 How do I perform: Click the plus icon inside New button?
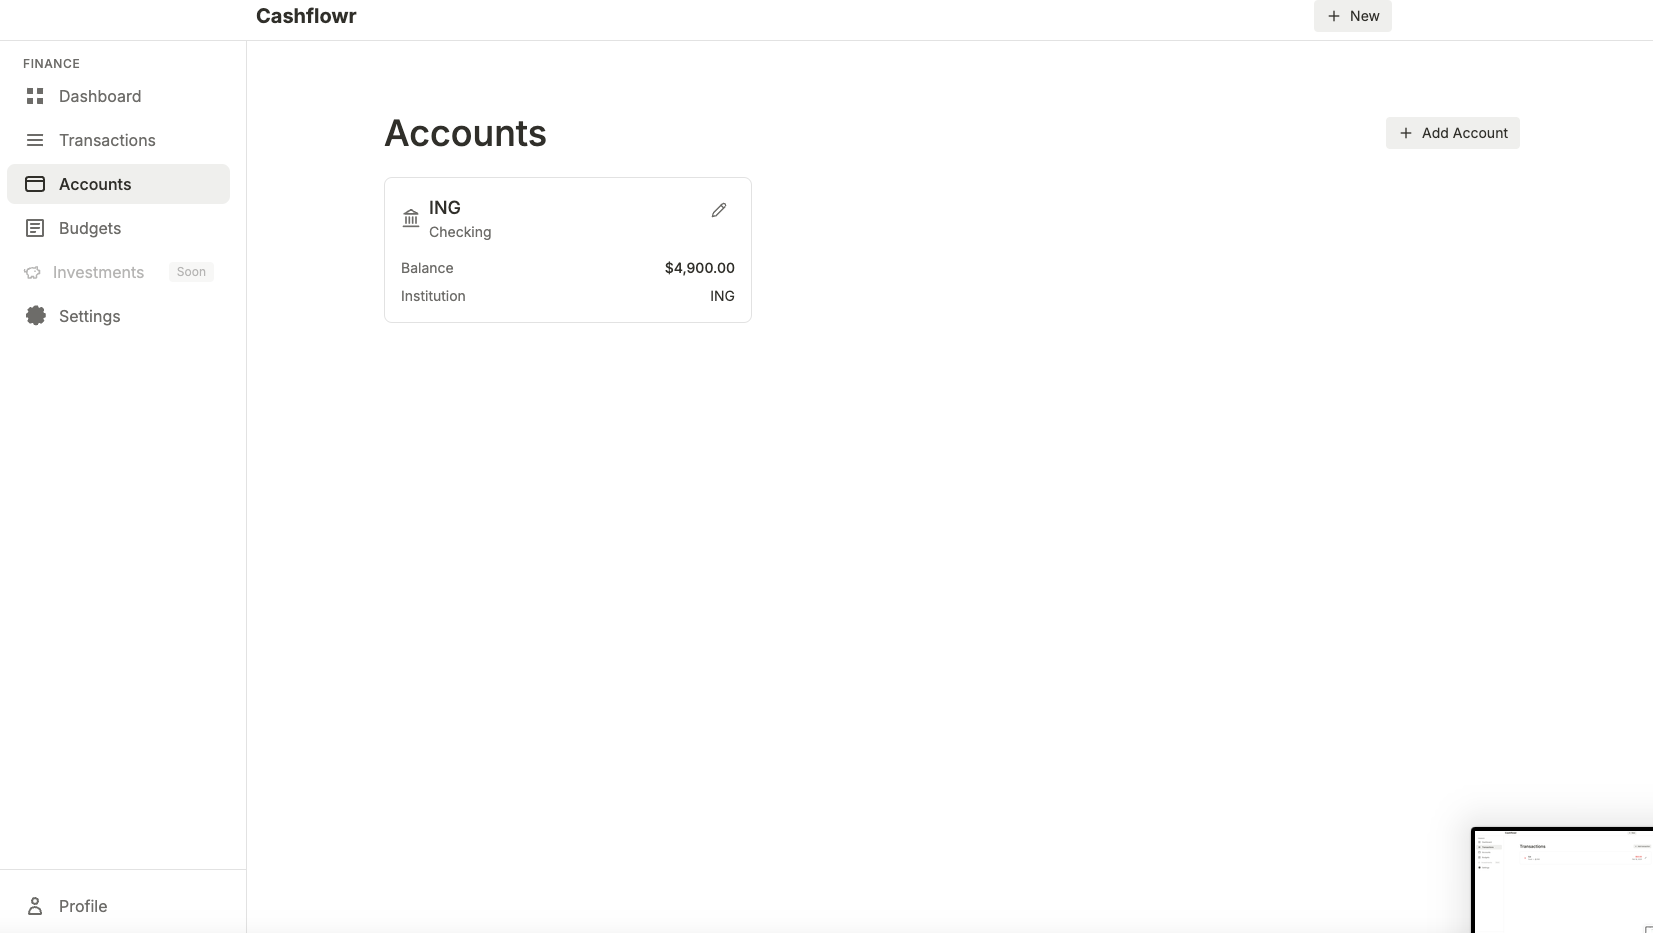(x=1334, y=16)
